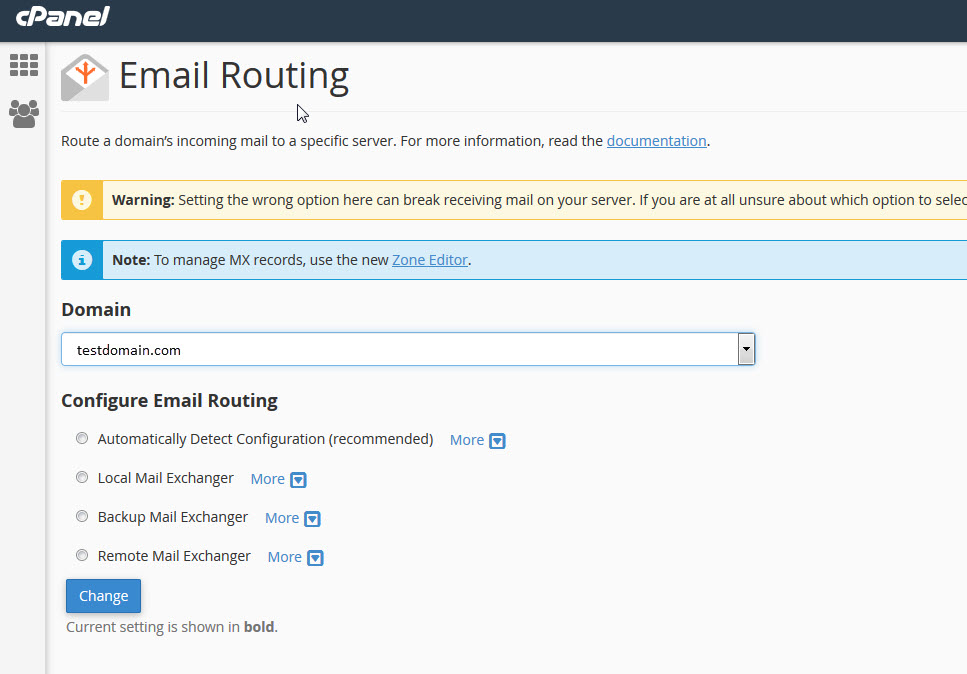967x674 pixels.
Task: Follow the Zone Editor link
Action: [x=429, y=260]
